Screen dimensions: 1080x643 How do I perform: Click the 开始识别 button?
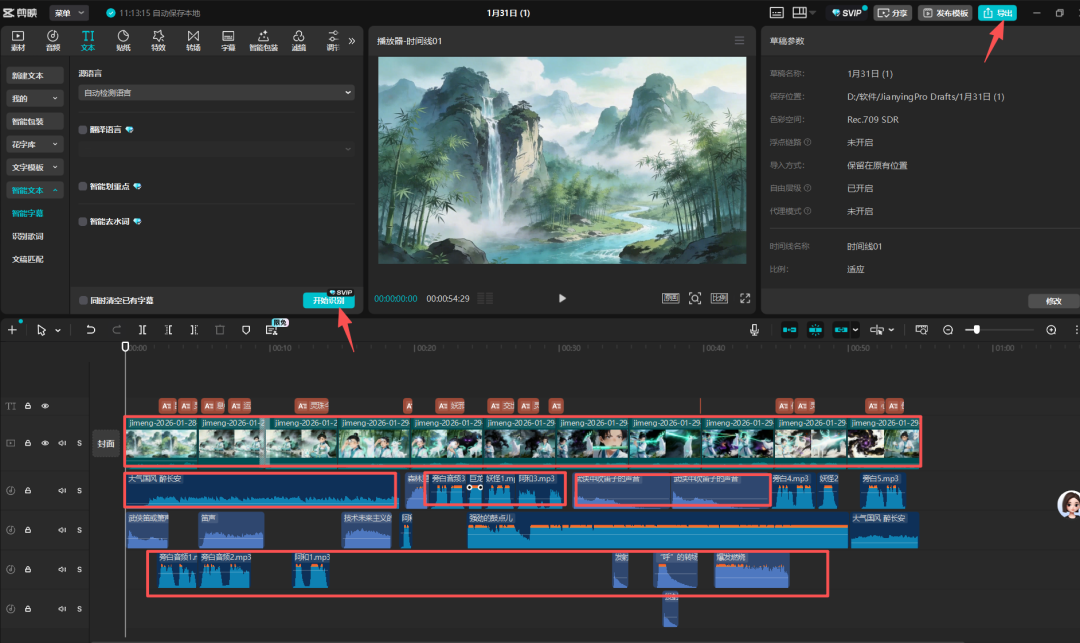328,301
